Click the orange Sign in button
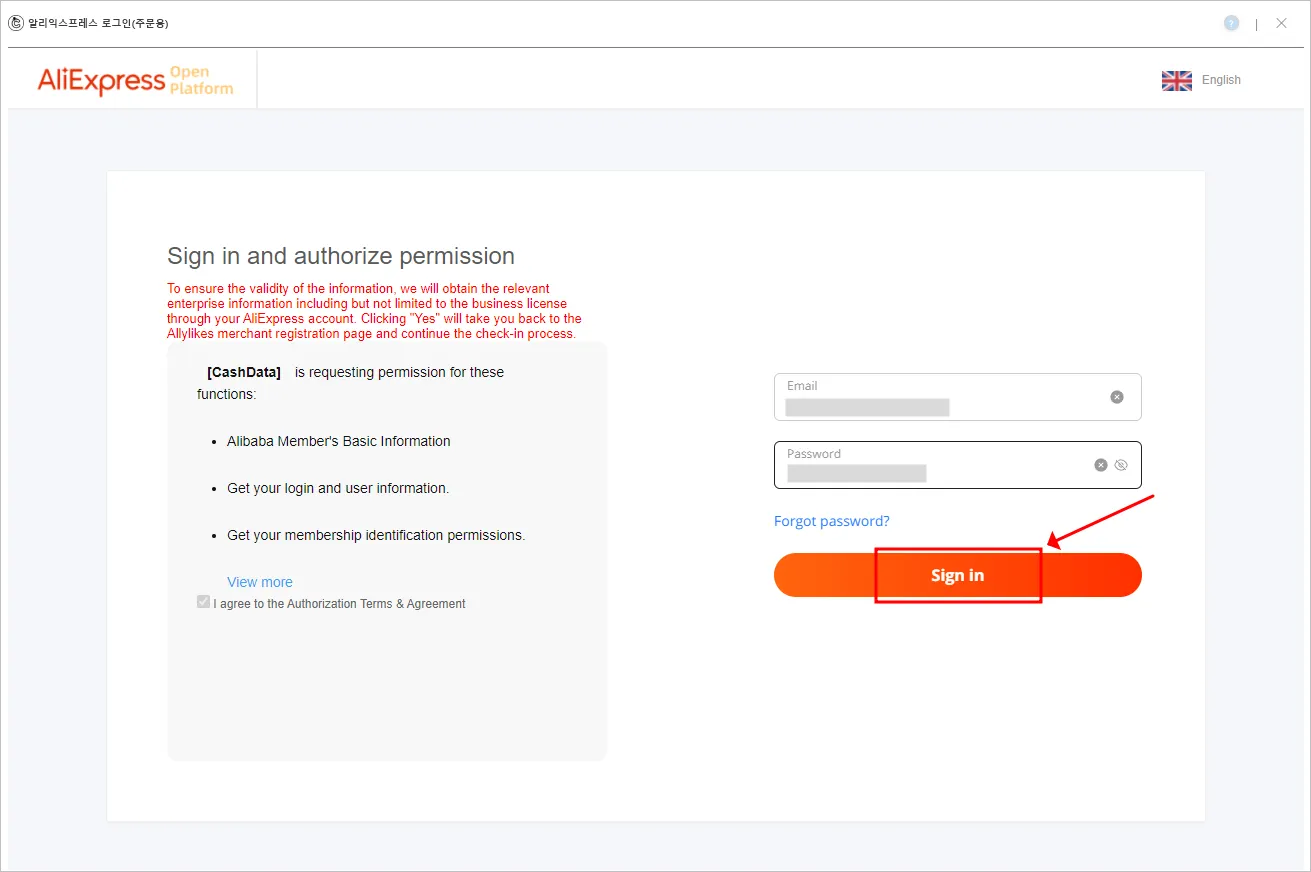 coord(957,575)
